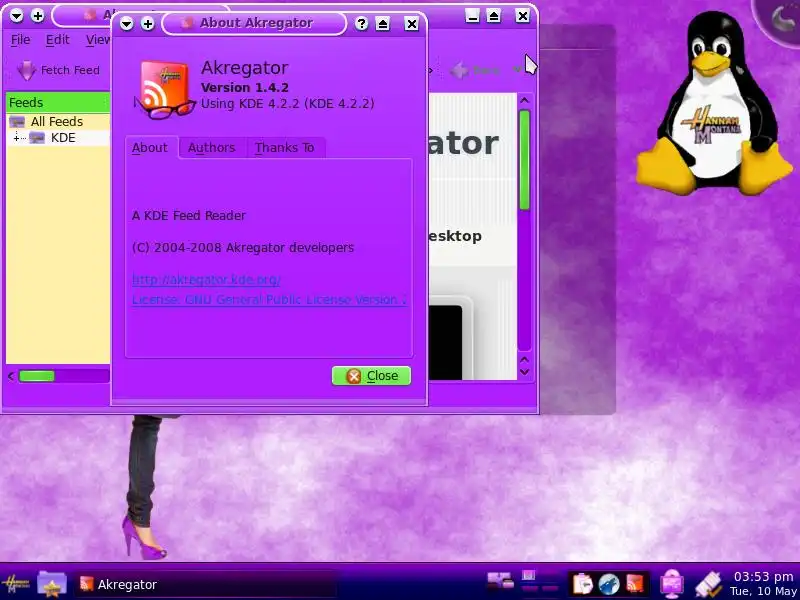Shade the About dialog with the up-arrow button
The image size is (800, 600).
(383, 23)
